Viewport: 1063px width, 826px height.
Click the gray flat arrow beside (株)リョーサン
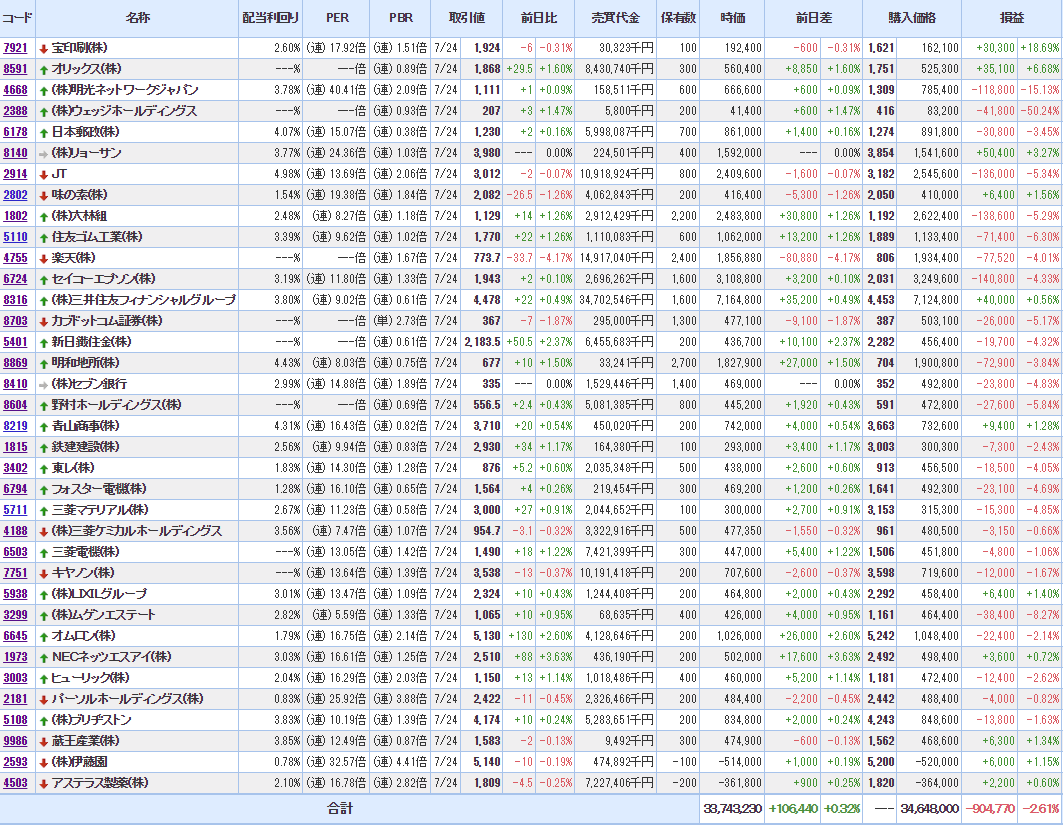pyautogui.click(x=43, y=153)
